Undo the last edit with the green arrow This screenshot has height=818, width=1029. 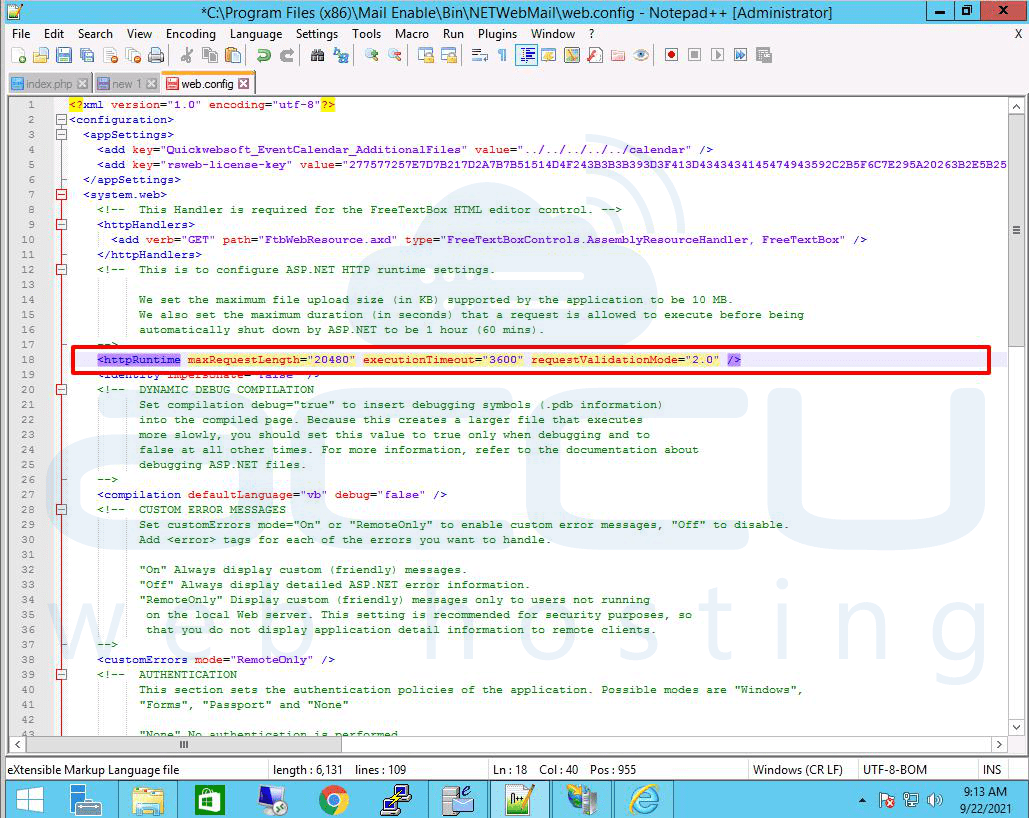click(264, 56)
